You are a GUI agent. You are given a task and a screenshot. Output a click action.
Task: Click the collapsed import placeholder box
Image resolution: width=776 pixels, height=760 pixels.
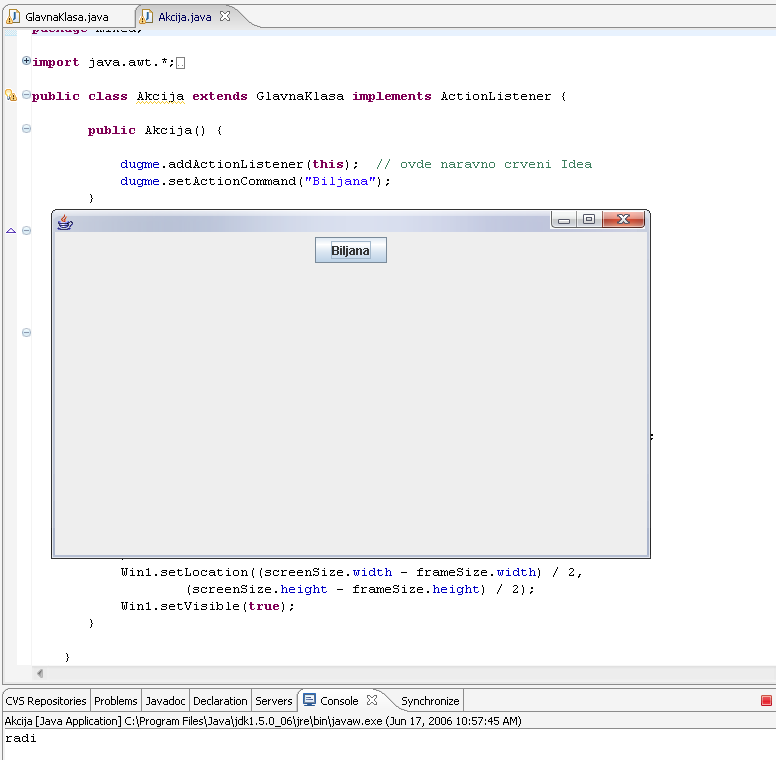click(x=181, y=63)
